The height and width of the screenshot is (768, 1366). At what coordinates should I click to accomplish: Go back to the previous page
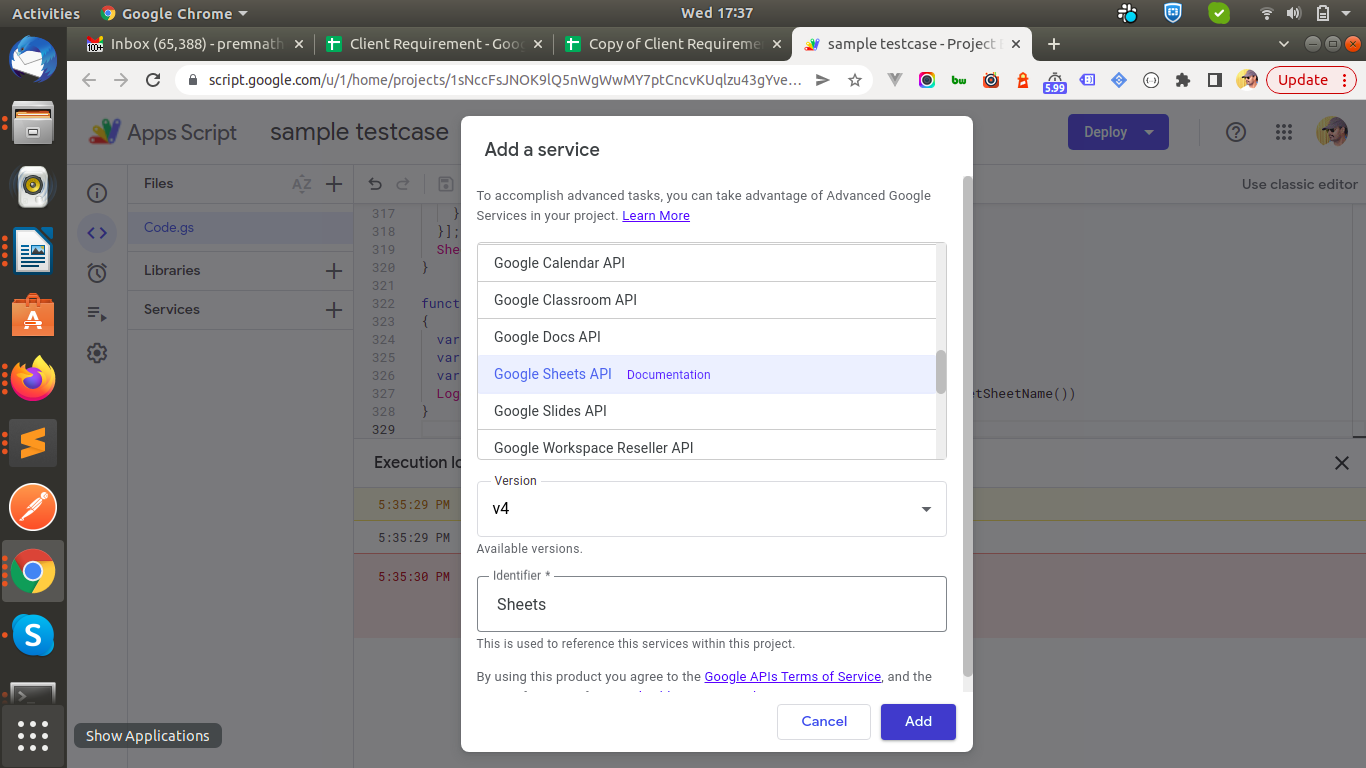pos(89,80)
